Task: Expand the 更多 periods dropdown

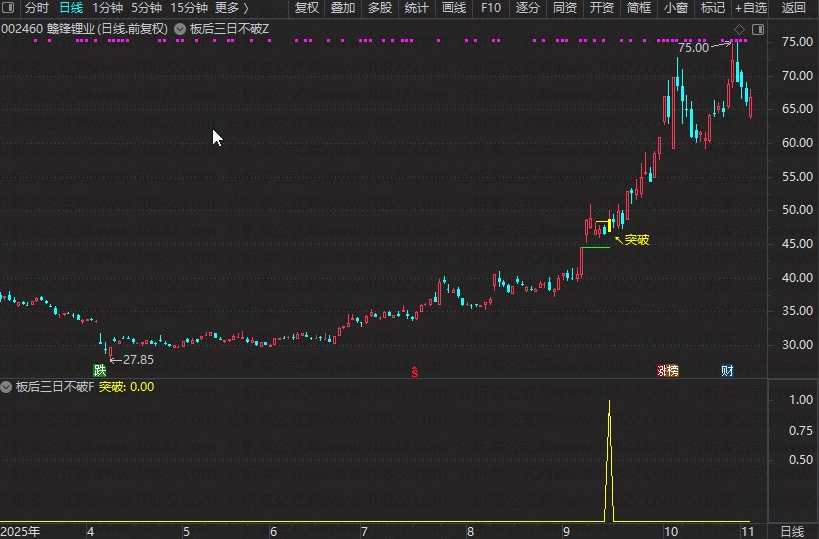Action: pyautogui.click(x=232, y=8)
